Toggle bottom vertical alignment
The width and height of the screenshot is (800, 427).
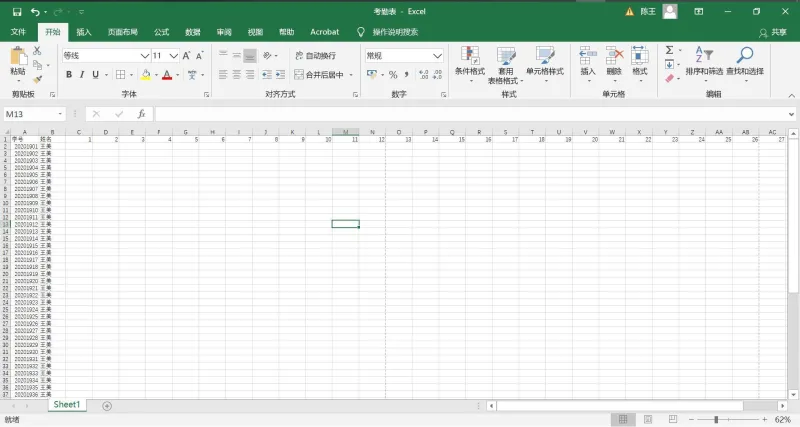pos(249,55)
